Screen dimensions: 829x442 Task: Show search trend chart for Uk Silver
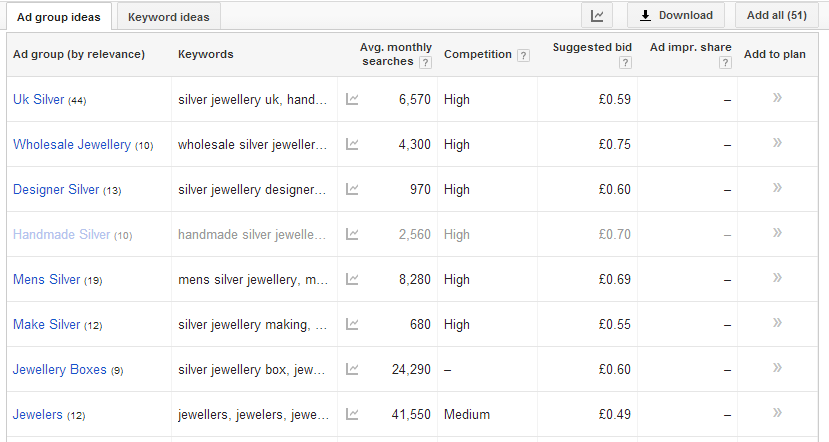(352, 99)
